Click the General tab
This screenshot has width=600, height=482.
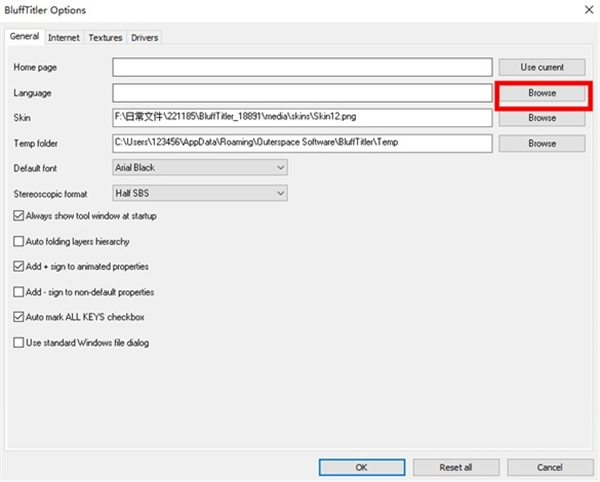24,37
